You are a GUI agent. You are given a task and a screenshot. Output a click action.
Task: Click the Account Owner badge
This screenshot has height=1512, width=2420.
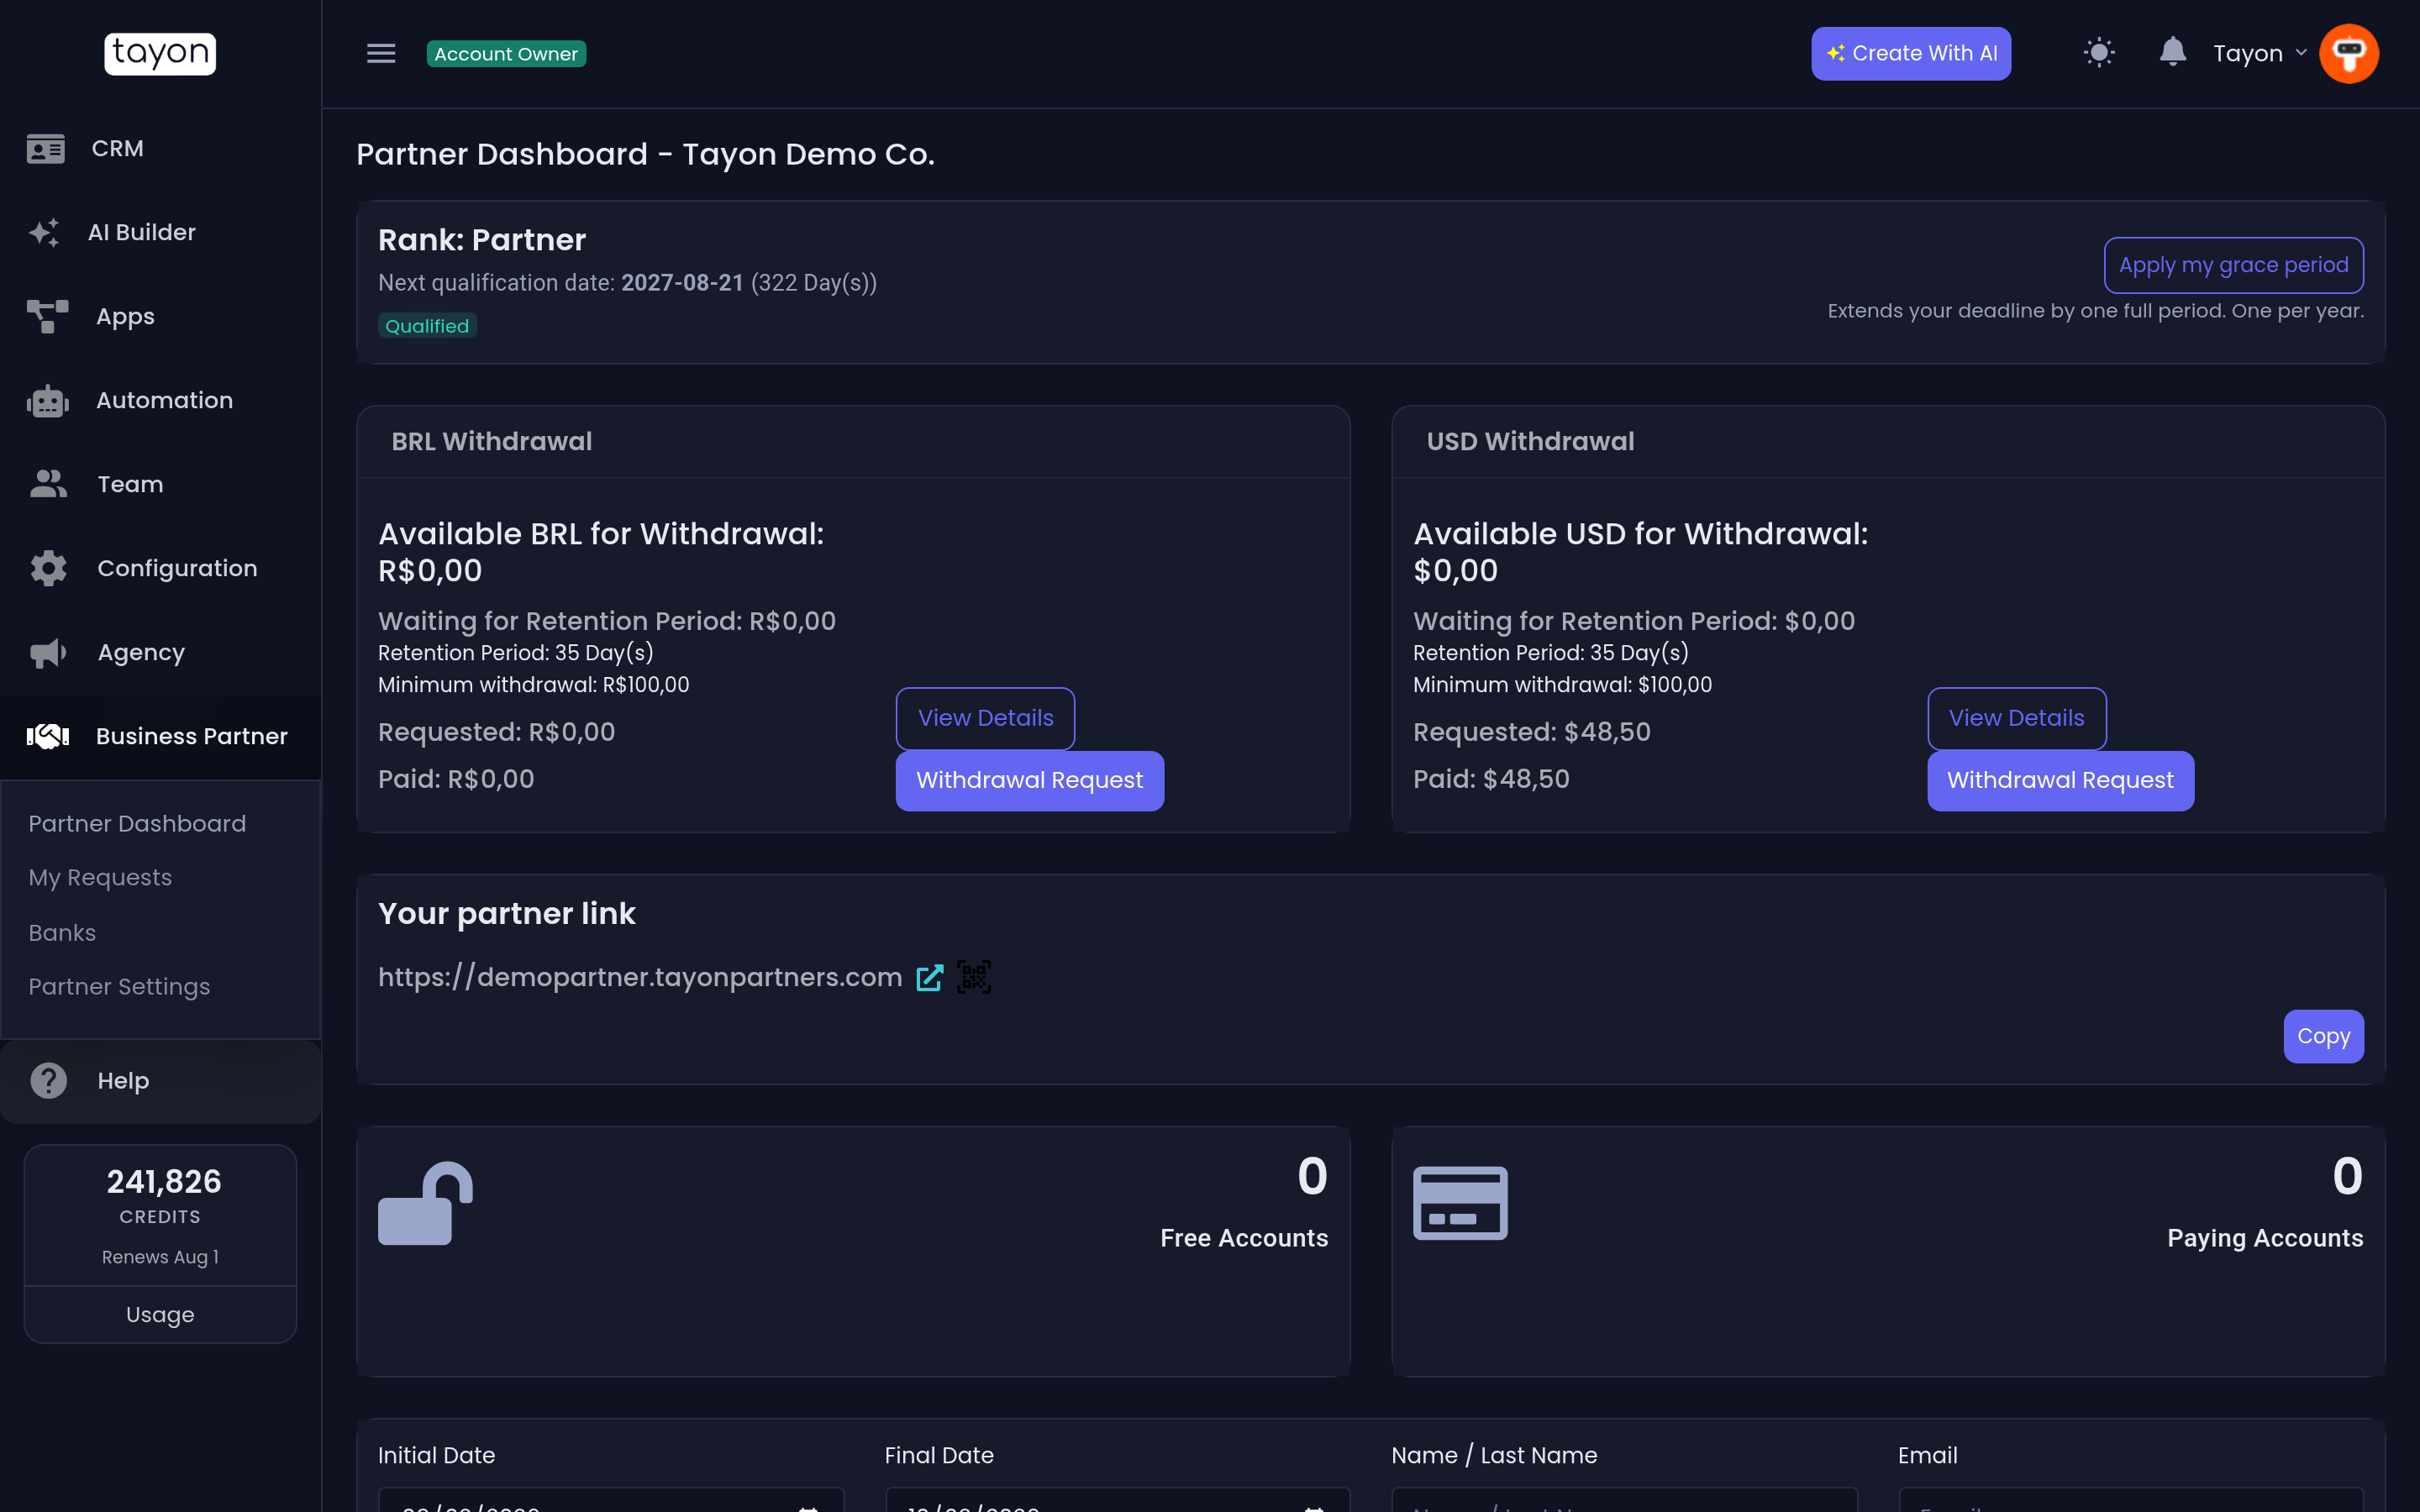tap(506, 54)
